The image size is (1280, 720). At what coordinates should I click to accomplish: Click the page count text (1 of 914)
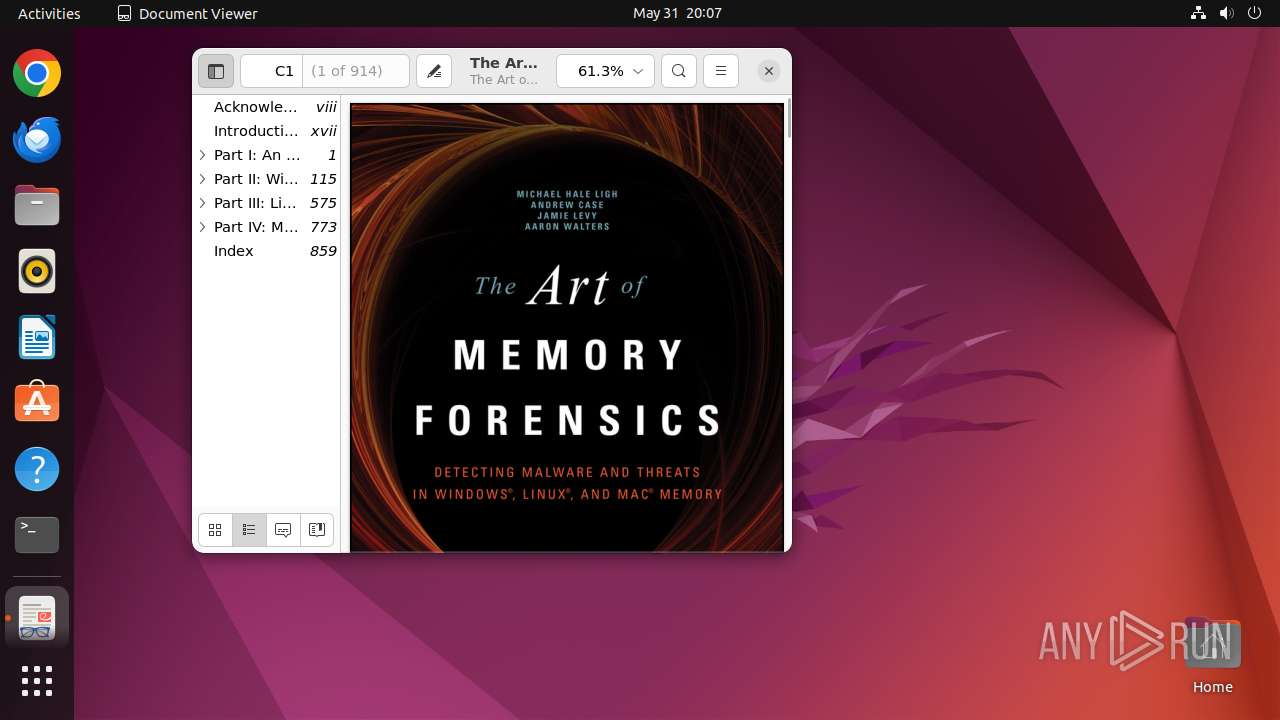(346, 71)
